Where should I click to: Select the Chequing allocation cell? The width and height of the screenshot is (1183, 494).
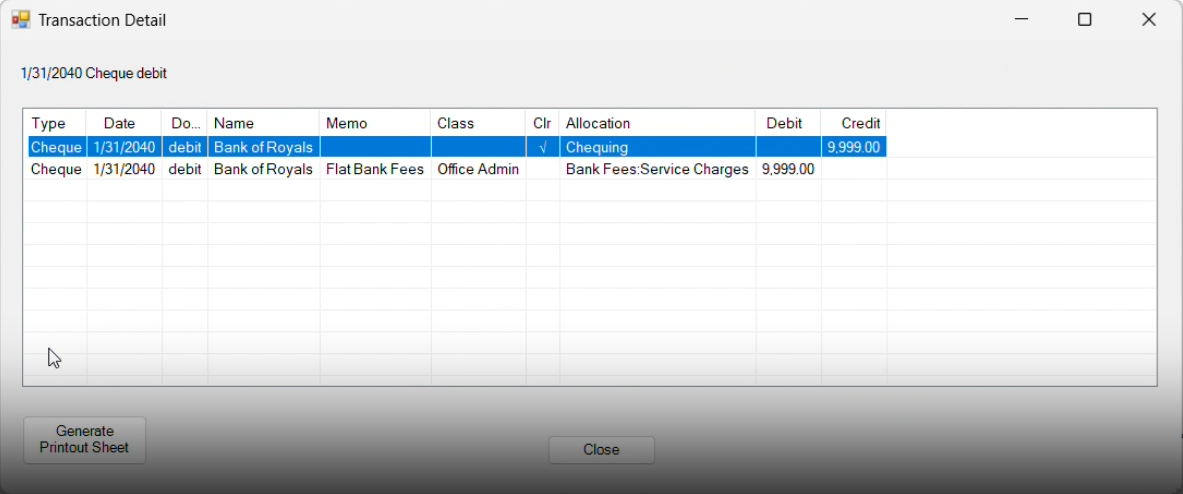[657, 147]
